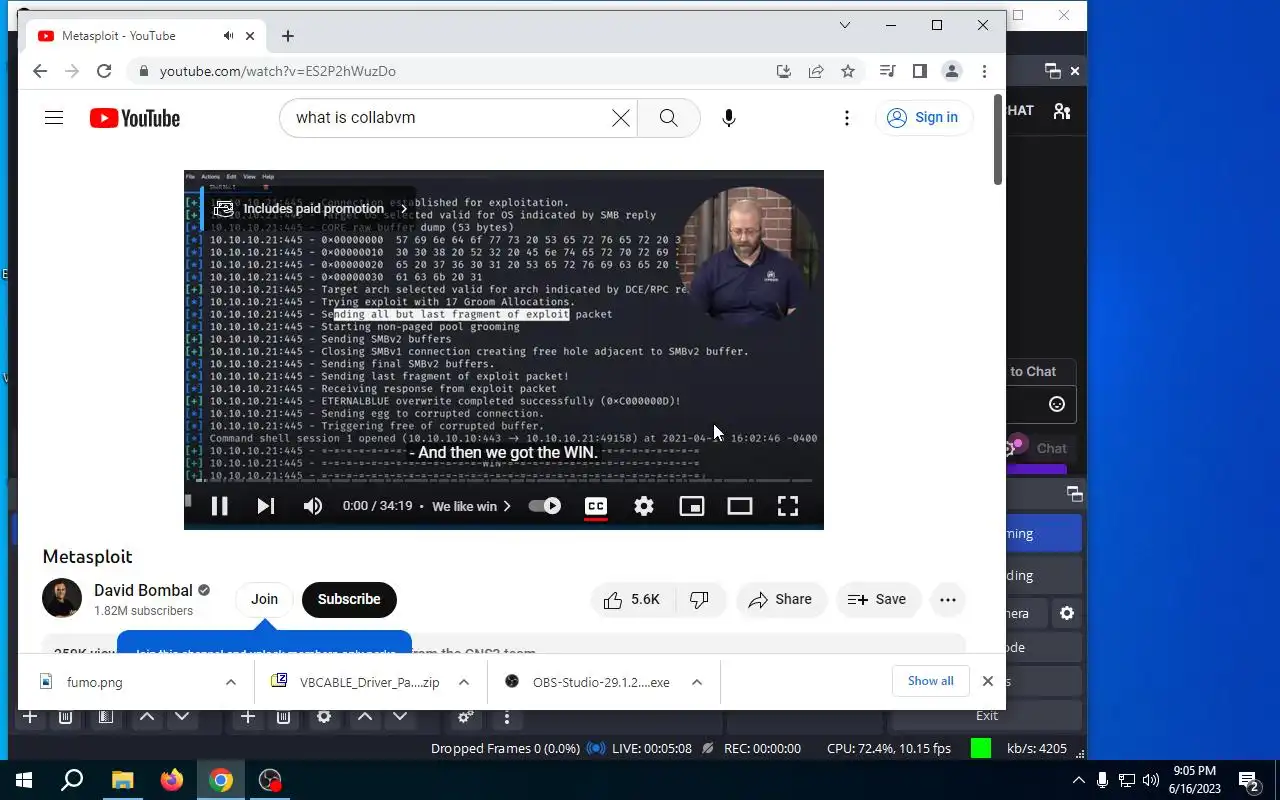Open a new Chrome tab

[288, 36]
